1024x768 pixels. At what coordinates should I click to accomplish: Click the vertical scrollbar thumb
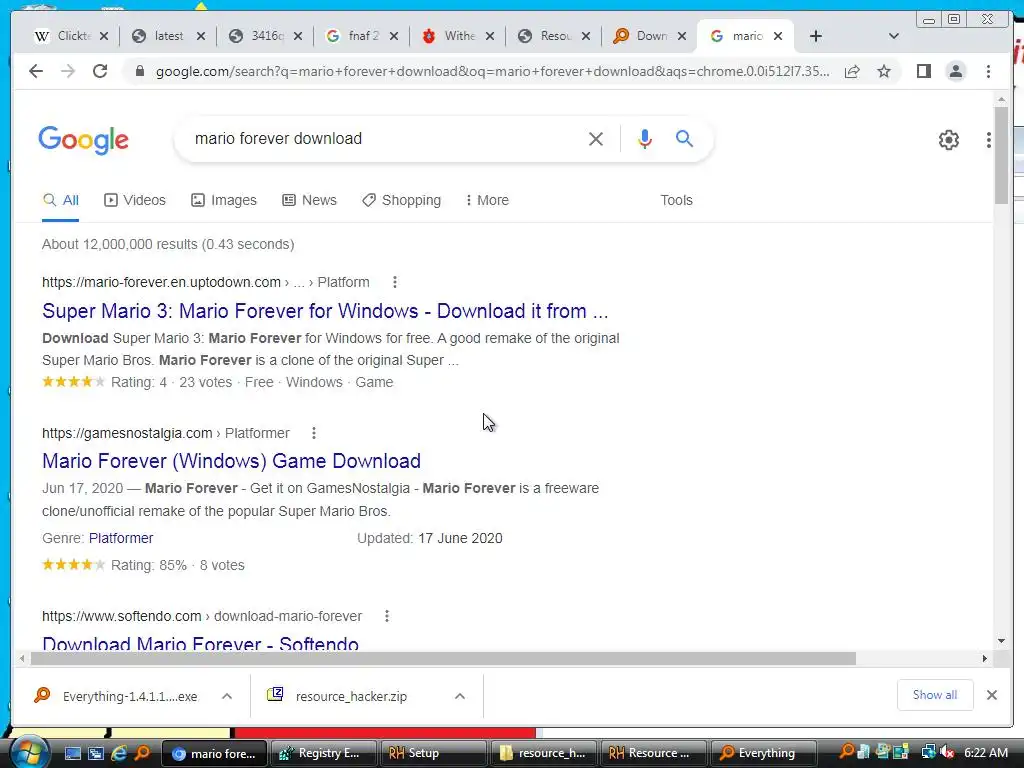click(1001, 155)
